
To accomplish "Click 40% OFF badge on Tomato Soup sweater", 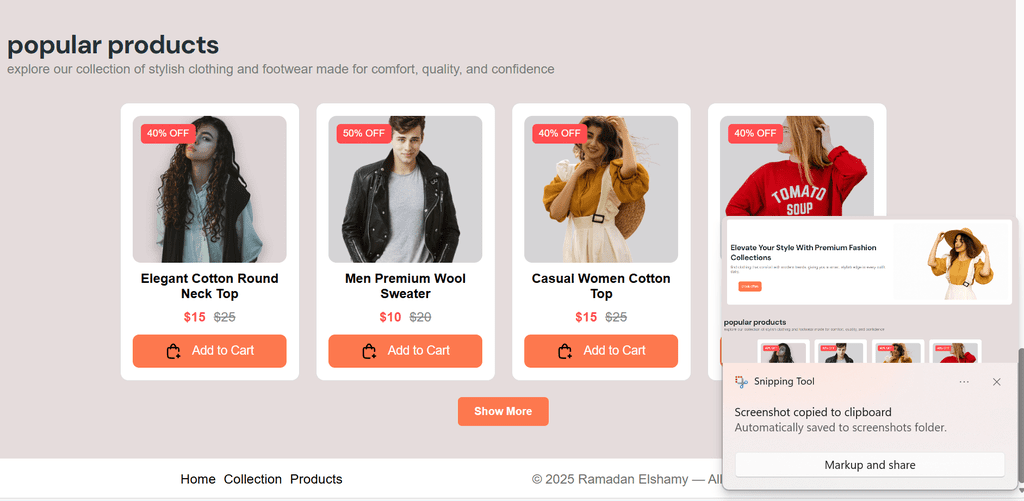I will pos(755,133).
